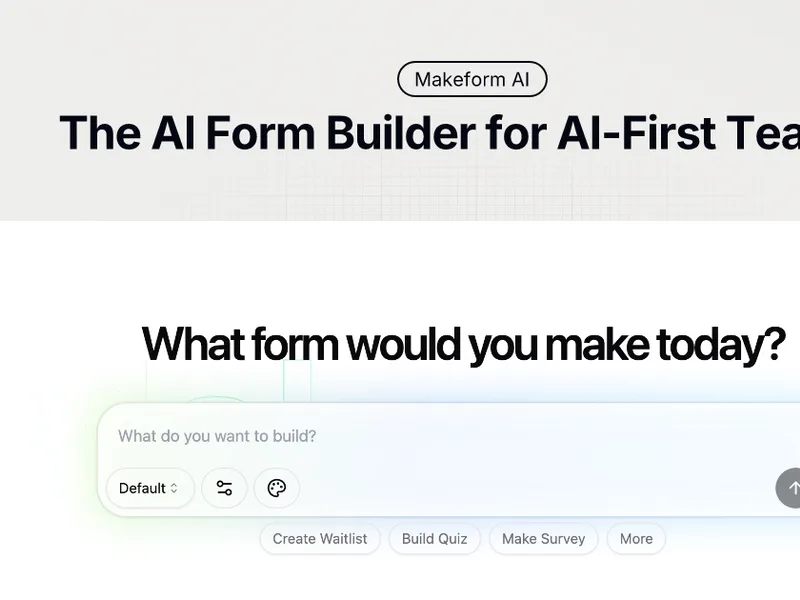The width and height of the screenshot is (800, 600).
Task: Select the Create Waitlist suggestion
Action: click(x=320, y=539)
